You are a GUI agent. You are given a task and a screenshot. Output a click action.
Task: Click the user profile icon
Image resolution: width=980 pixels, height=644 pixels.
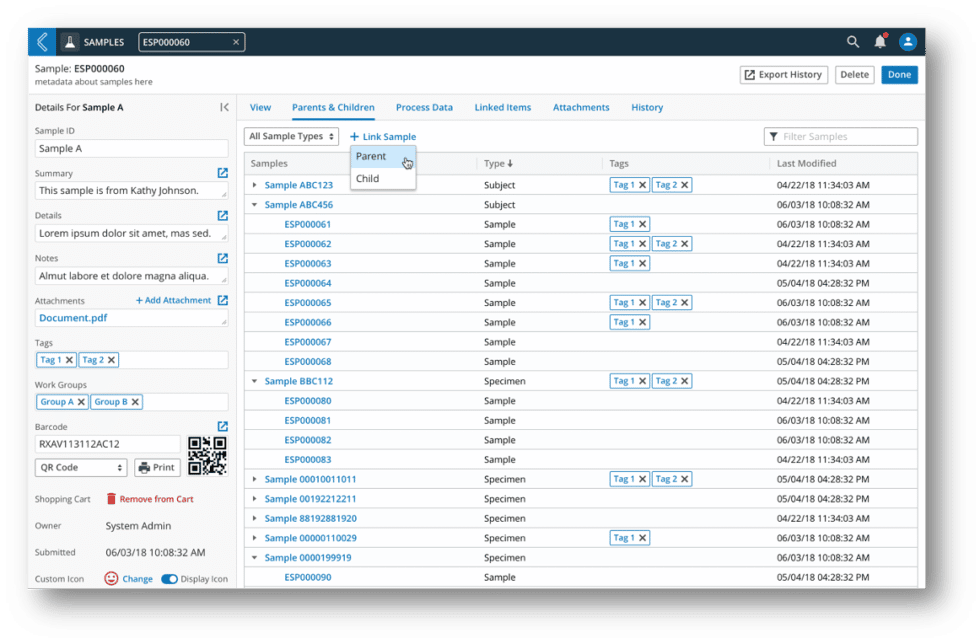[908, 41]
